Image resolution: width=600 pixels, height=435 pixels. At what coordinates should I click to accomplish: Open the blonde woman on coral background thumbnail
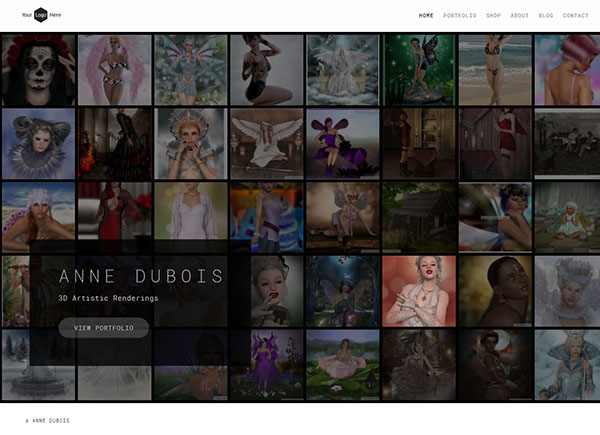pyautogui.click(x=418, y=291)
